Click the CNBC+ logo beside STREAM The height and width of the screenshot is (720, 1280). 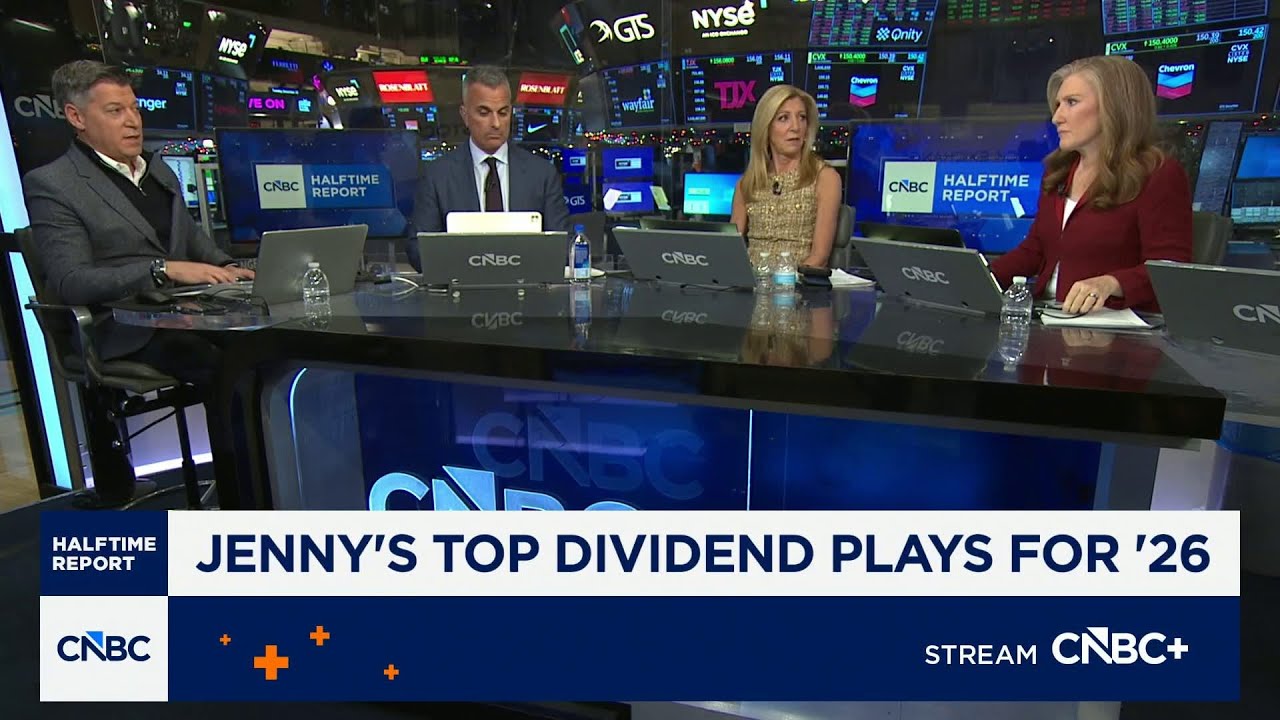pyautogui.click(x=1119, y=648)
